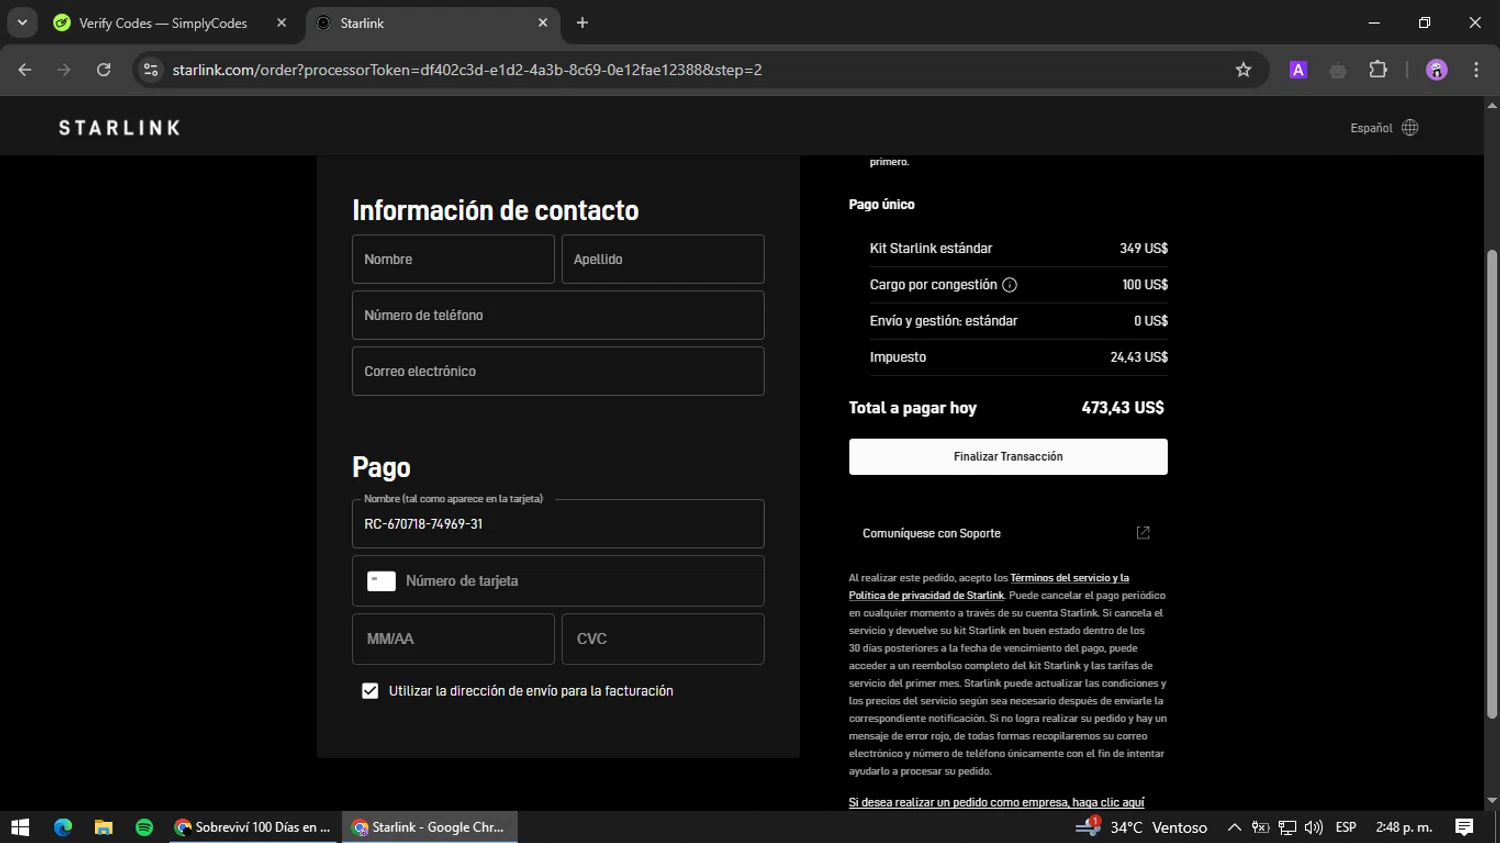Click the globe language icon
1500x843 pixels.
coord(1410,128)
